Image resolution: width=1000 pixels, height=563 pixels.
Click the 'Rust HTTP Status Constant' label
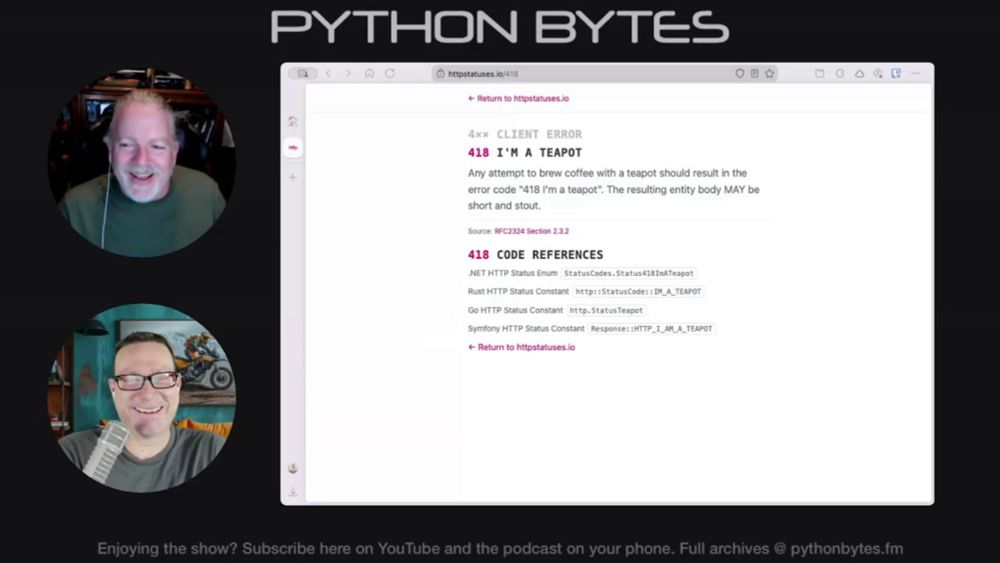518,292
